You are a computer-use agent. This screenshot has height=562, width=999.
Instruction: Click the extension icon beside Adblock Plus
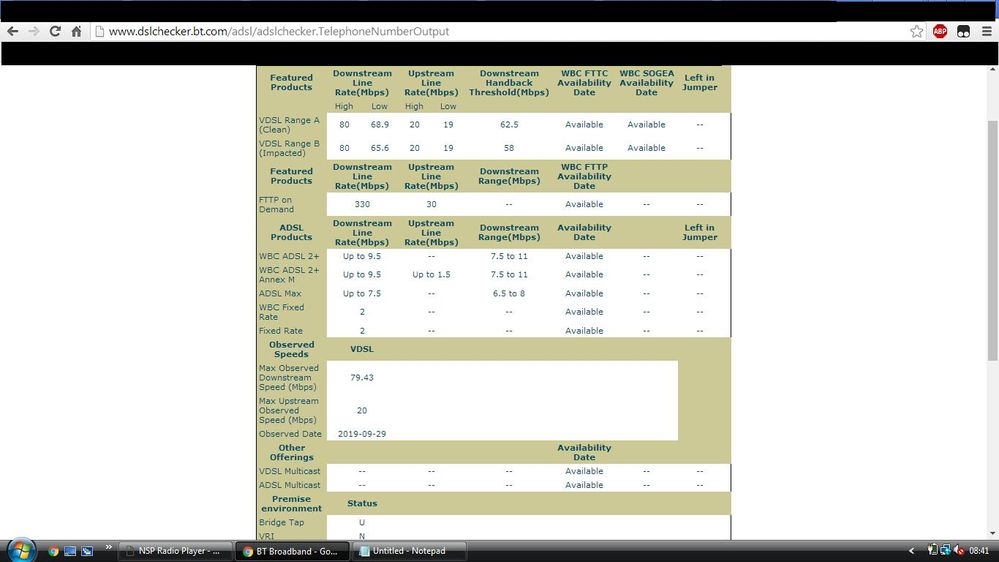click(963, 31)
